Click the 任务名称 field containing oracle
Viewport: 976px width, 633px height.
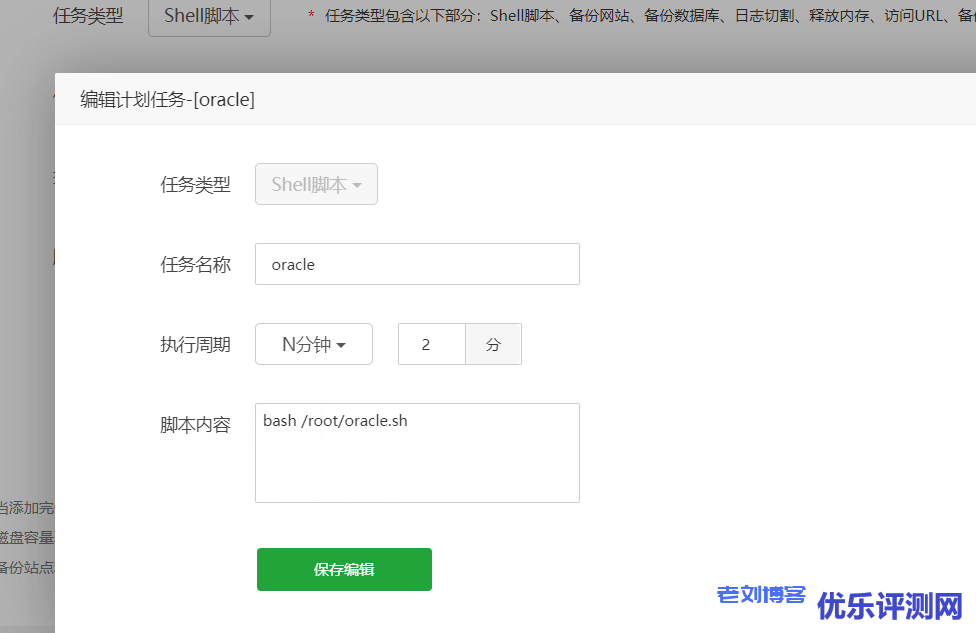pos(417,264)
